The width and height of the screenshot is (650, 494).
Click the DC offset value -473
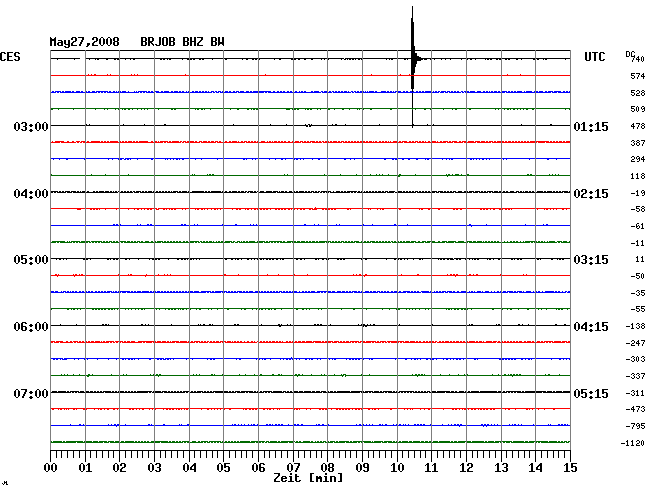click(635, 409)
